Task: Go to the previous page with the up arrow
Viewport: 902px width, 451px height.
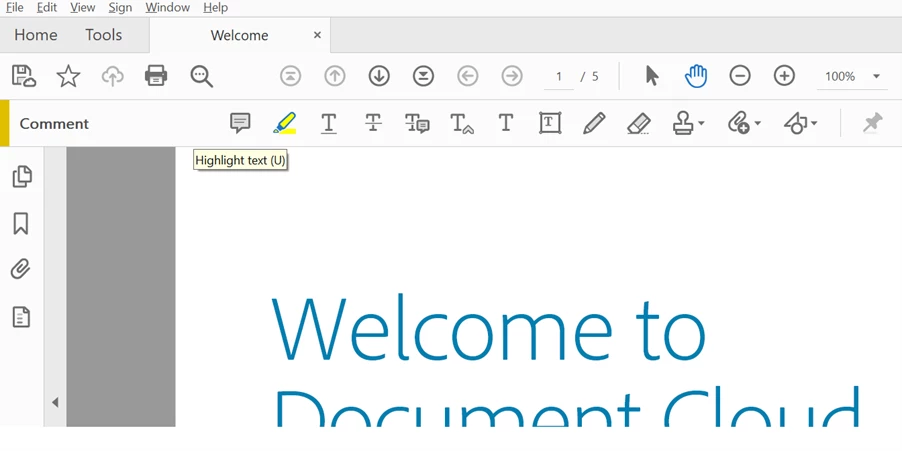Action: [335, 76]
